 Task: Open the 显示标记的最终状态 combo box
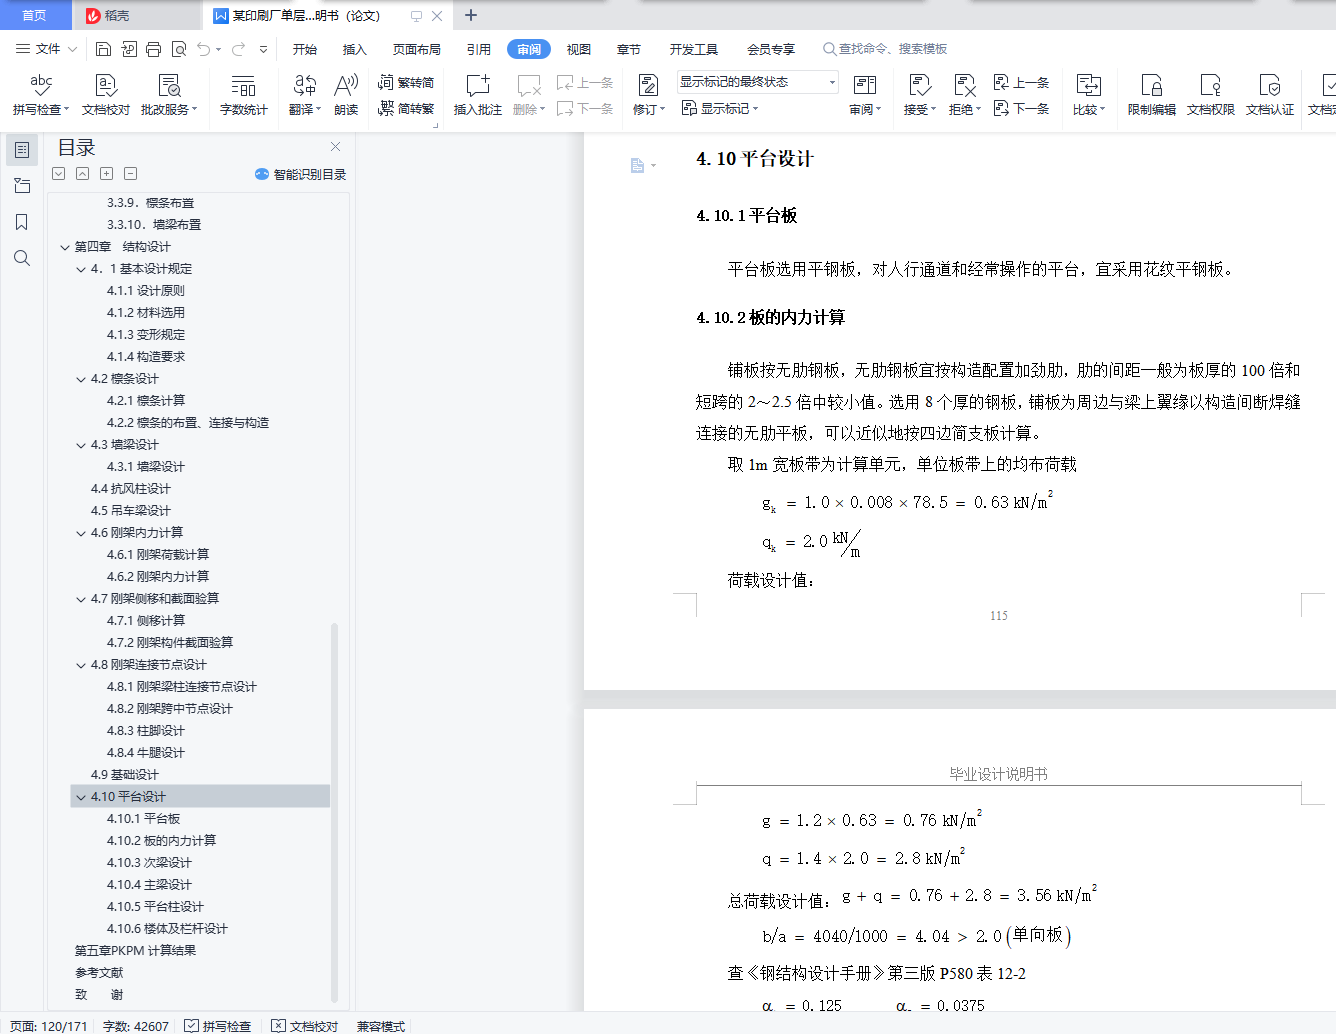(x=758, y=82)
